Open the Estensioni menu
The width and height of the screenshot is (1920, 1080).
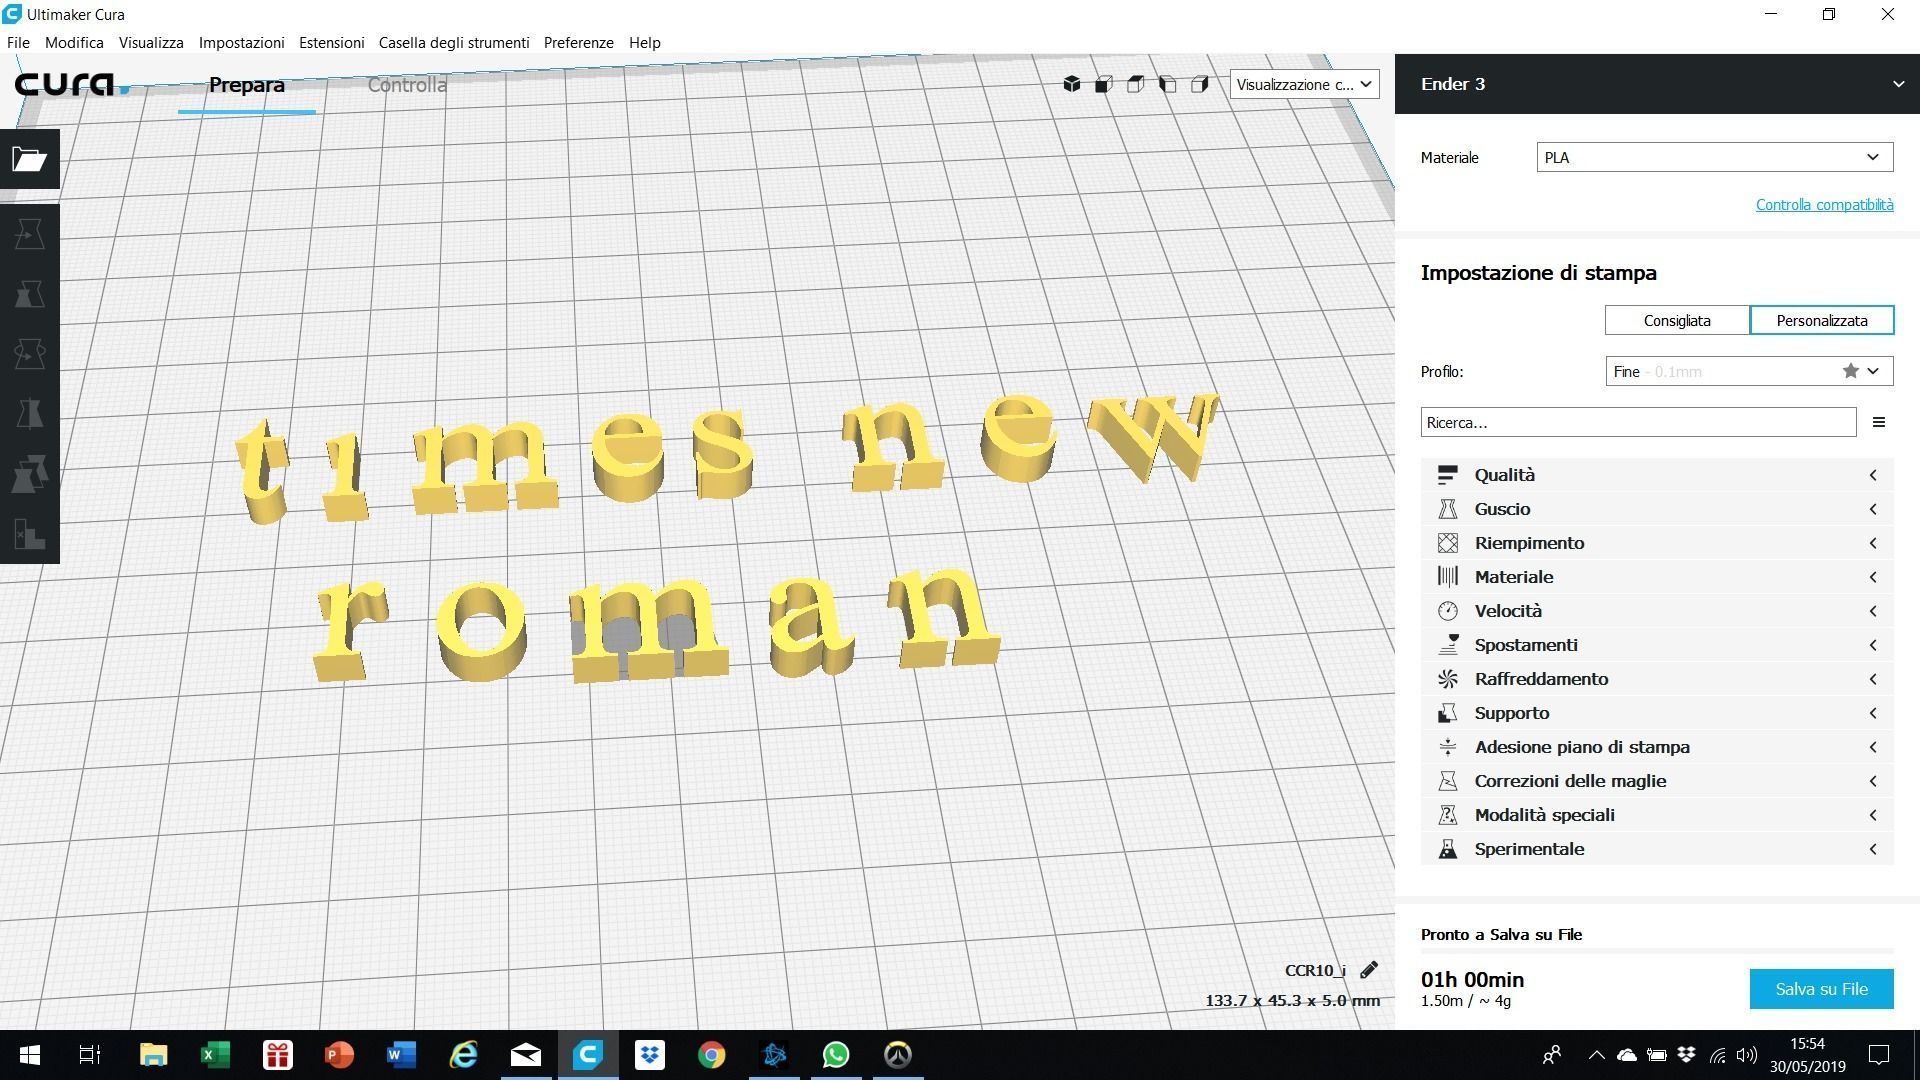[x=331, y=43]
